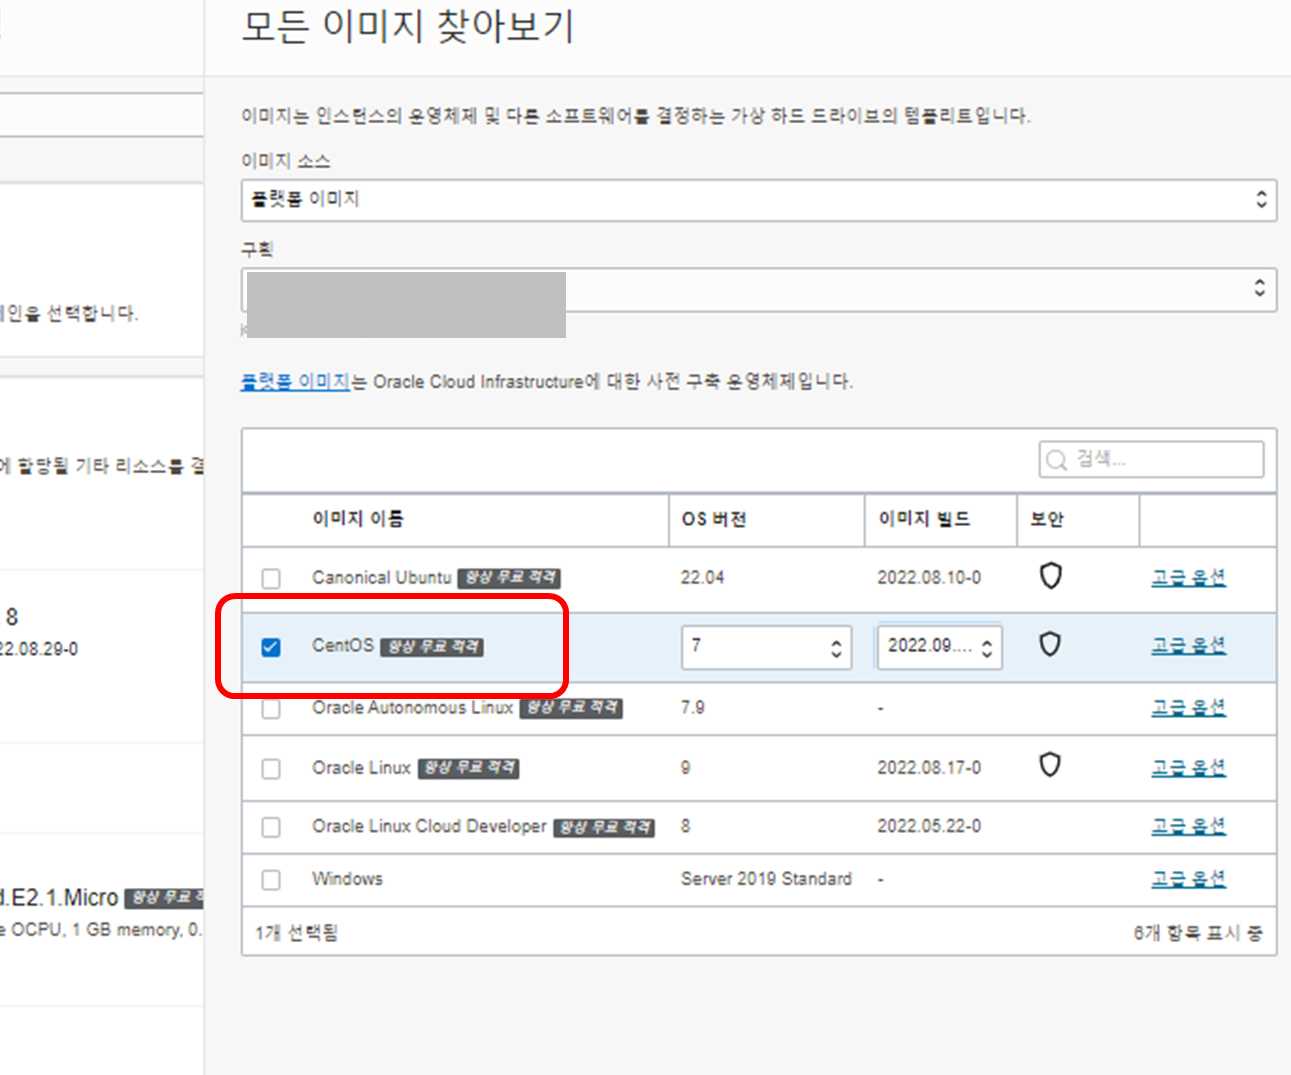Click the free-tier badge beside Oracle Linux Cloud Developer
The image size is (1291, 1075).
pyautogui.click(x=604, y=828)
